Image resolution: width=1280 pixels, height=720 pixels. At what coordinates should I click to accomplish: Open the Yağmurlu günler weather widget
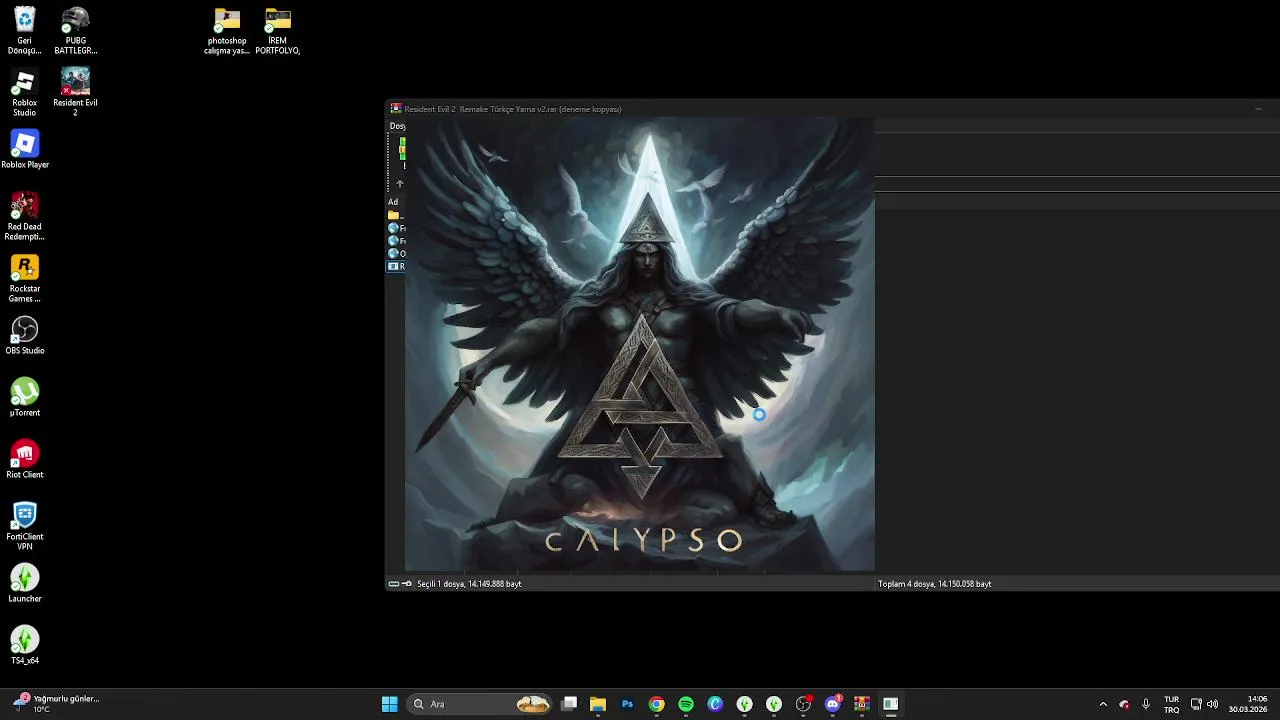[x=55, y=704]
